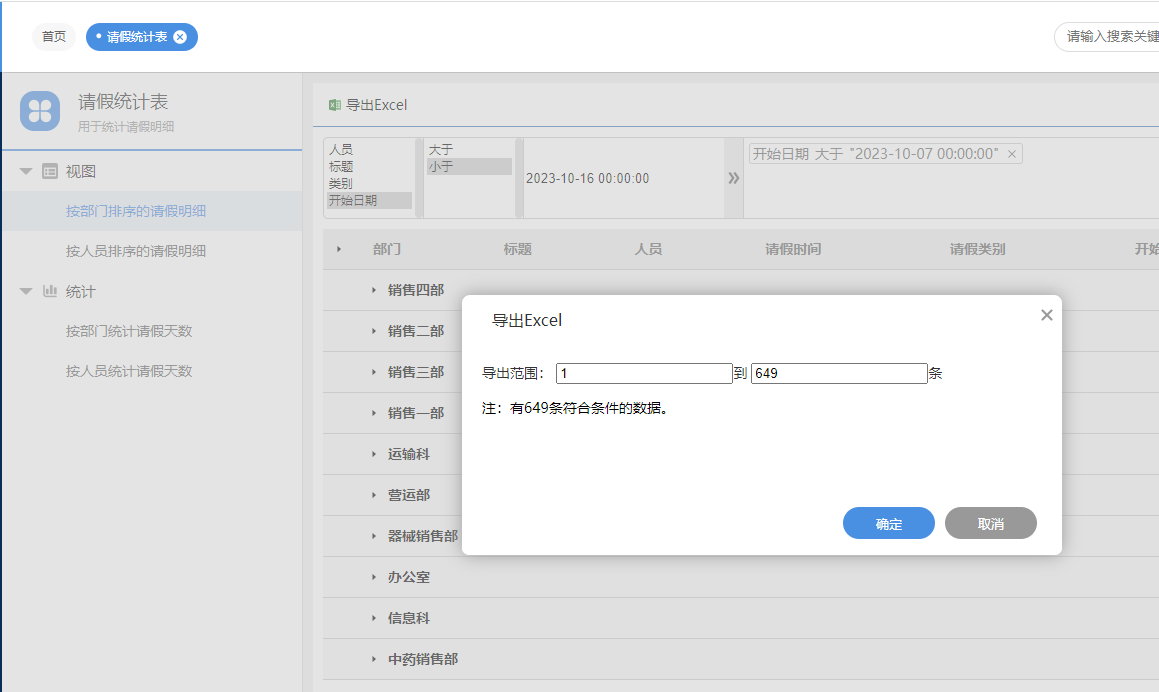Switch to the 首页 tab

tap(54, 37)
